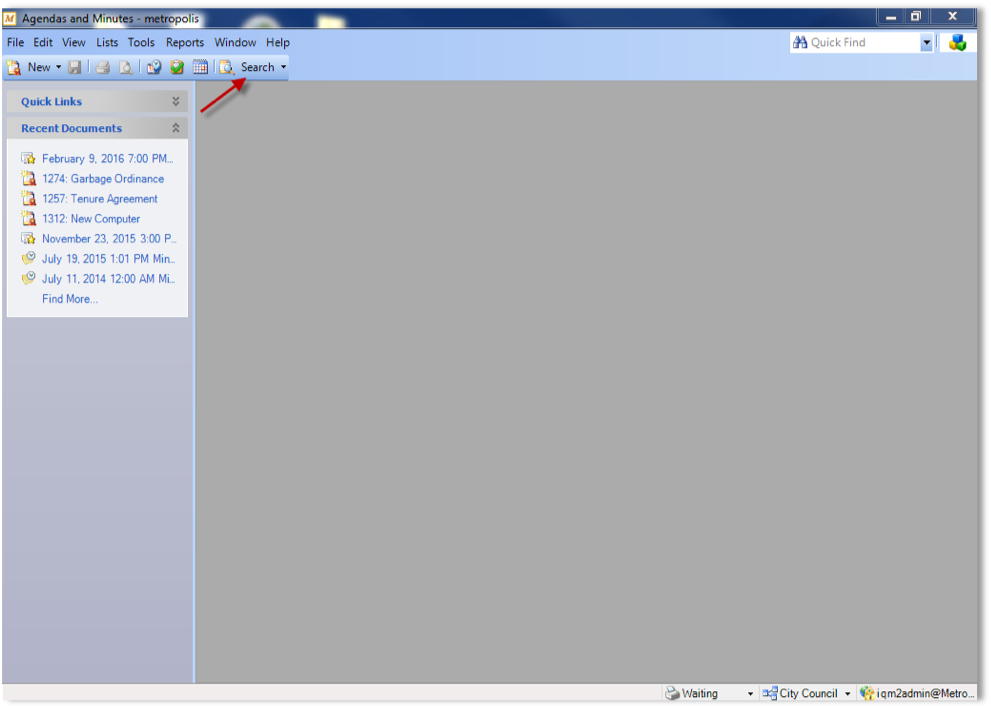This screenshot has width=991, height=708.
Task: Expand the Quick Links panel chevron
Action: click(176, 101)
